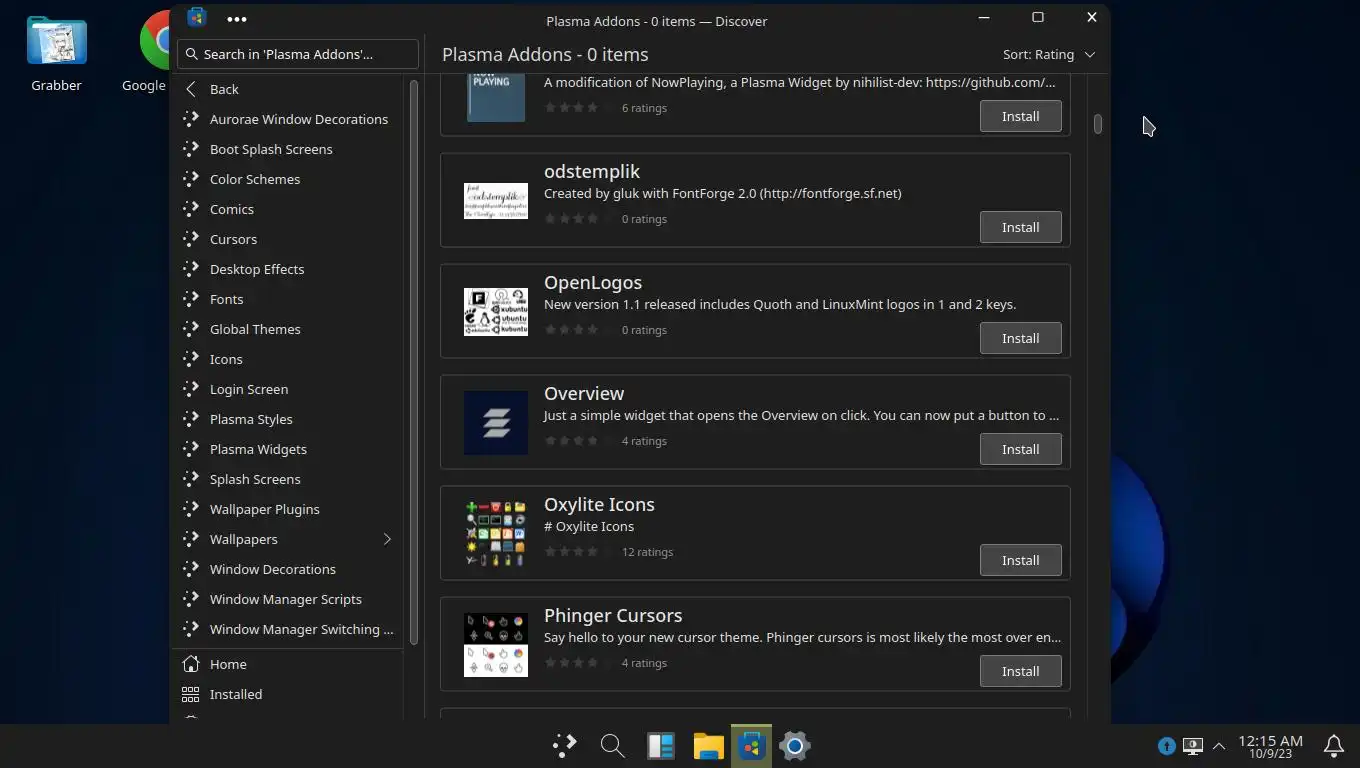Click the Comics category icon
The width and height of the screenshot is (1360, 768).
point(191,209)
